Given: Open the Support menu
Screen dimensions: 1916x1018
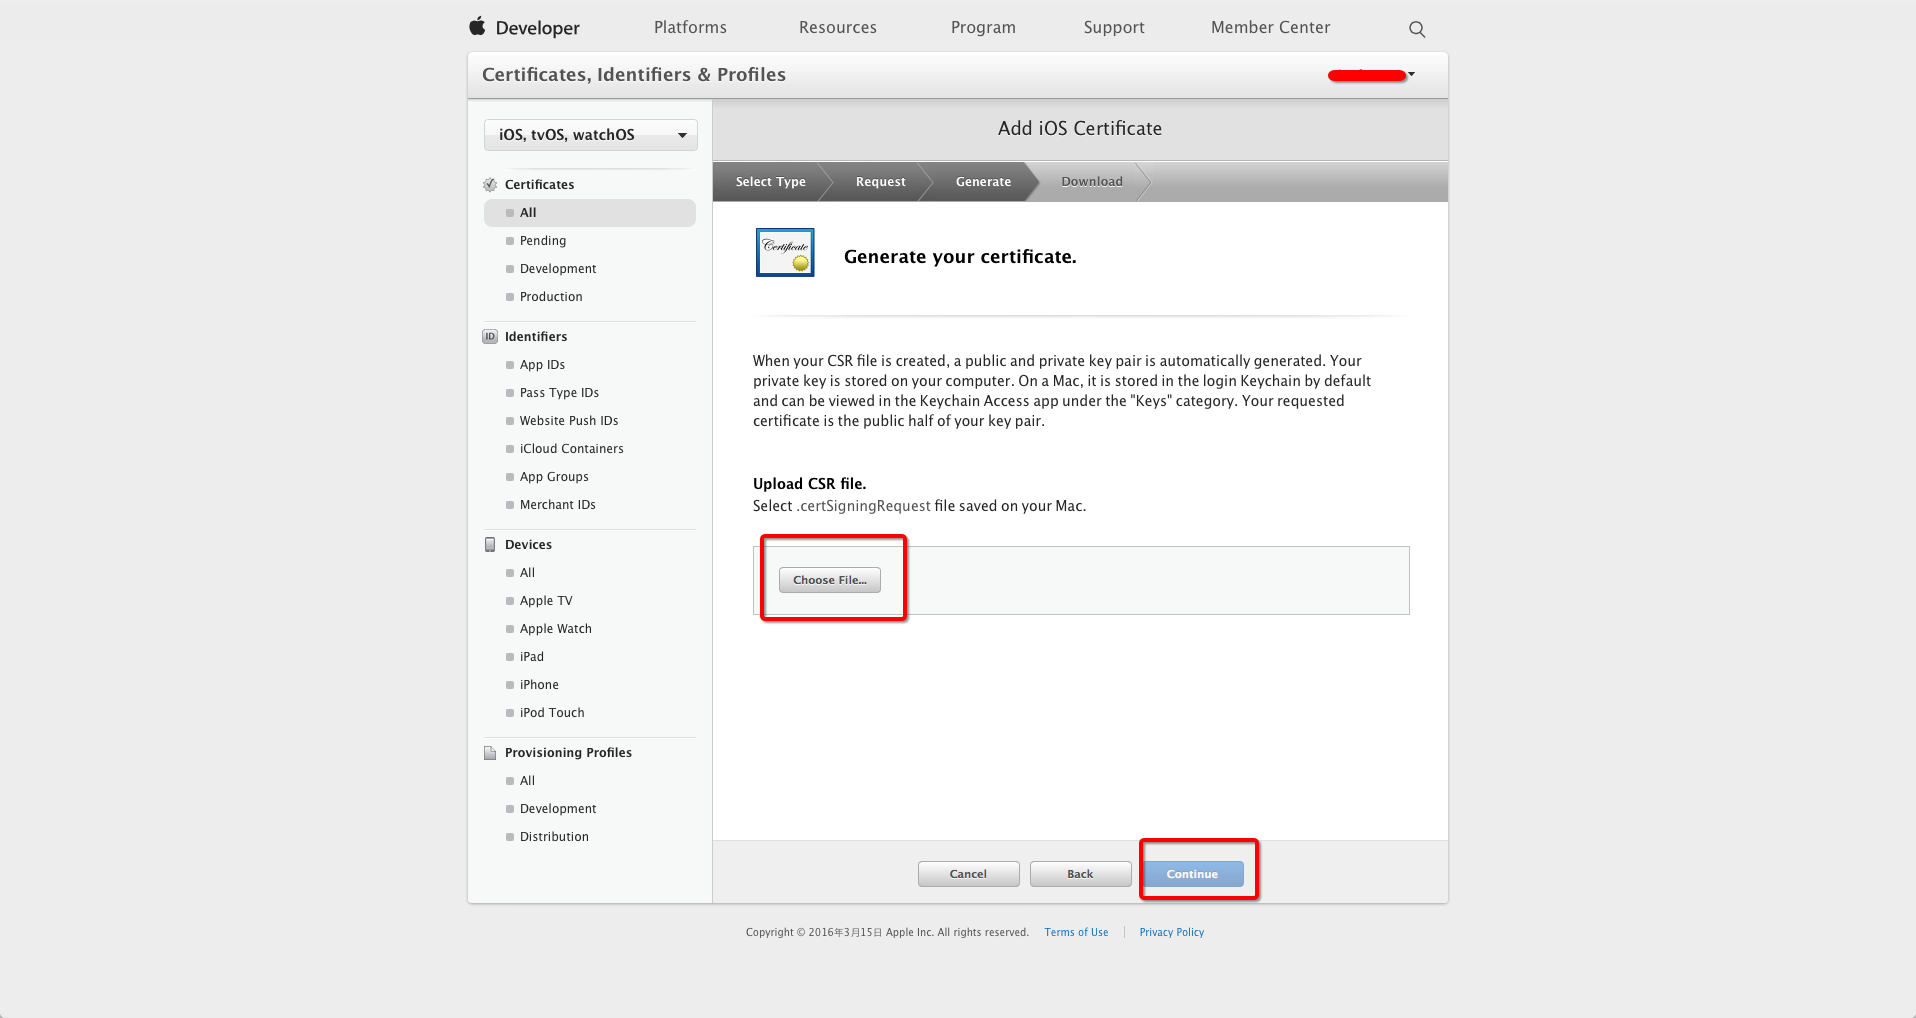Looking at the screenshot, I should (1114, 27).
